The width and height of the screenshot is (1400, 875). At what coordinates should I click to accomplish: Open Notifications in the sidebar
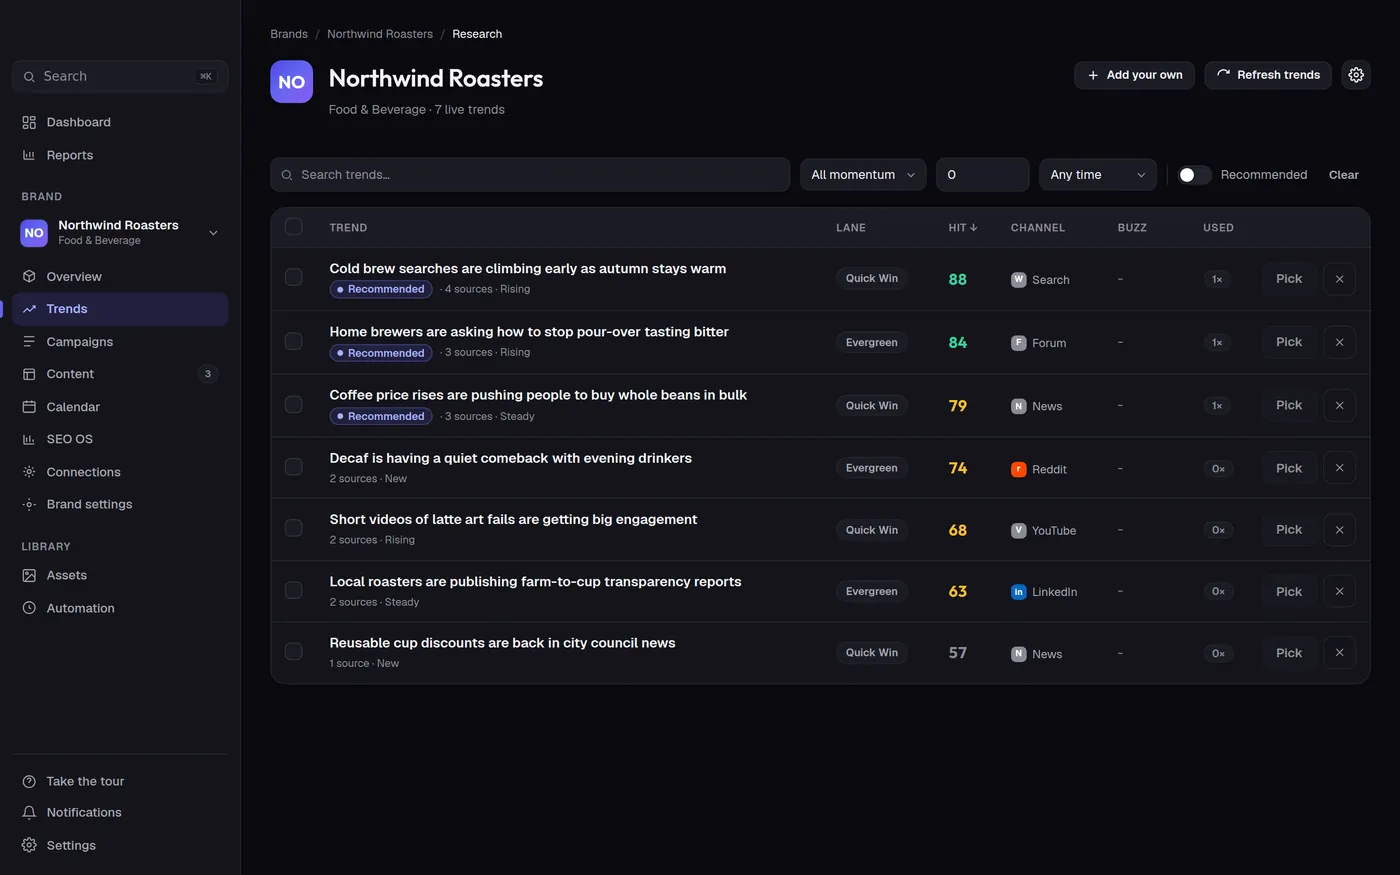point(120,813)
